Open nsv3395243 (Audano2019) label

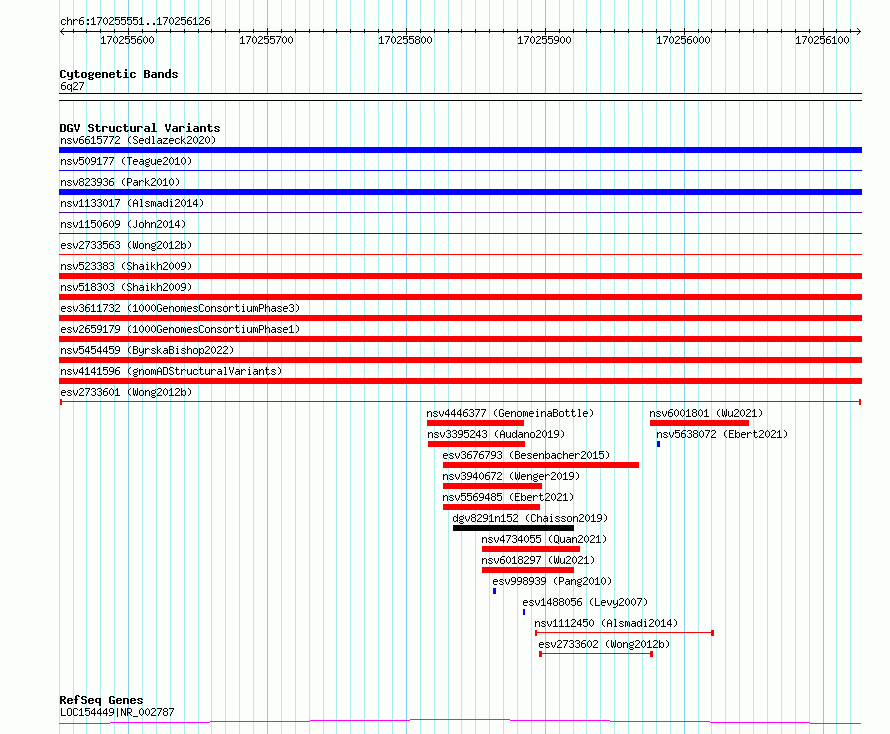point(496,434)
